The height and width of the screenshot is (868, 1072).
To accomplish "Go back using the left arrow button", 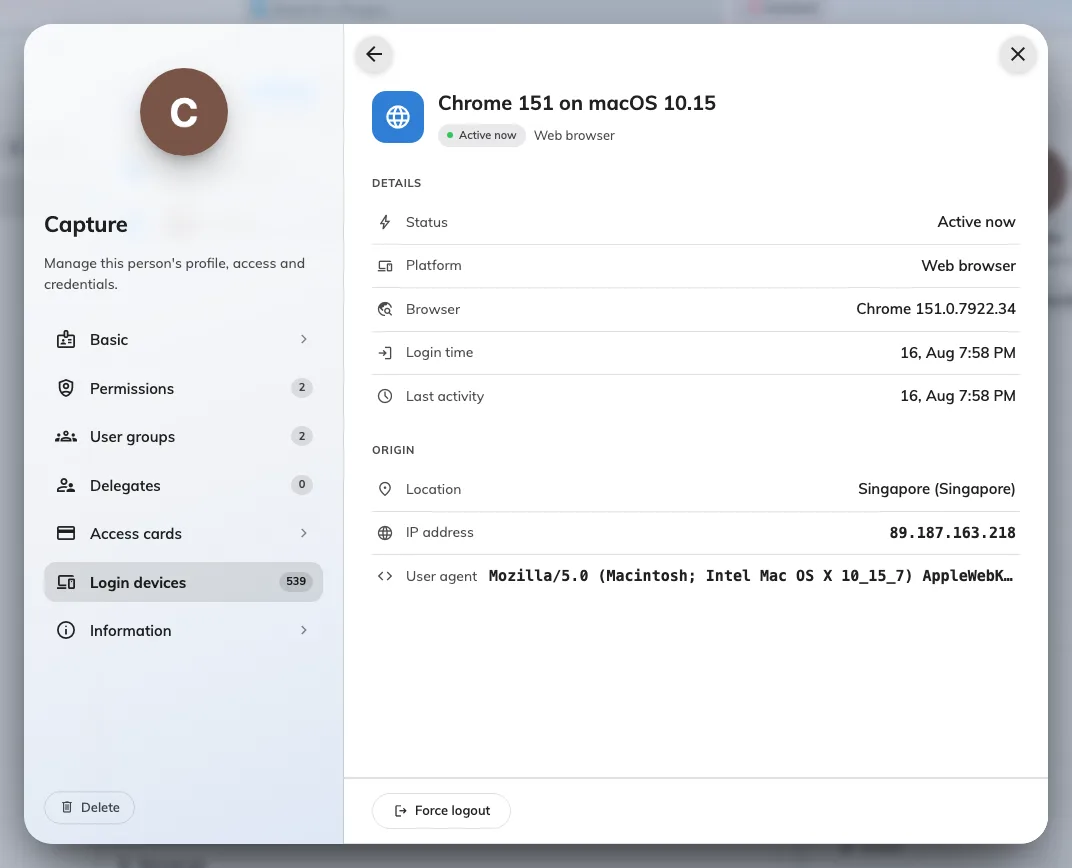I will 374,54.
